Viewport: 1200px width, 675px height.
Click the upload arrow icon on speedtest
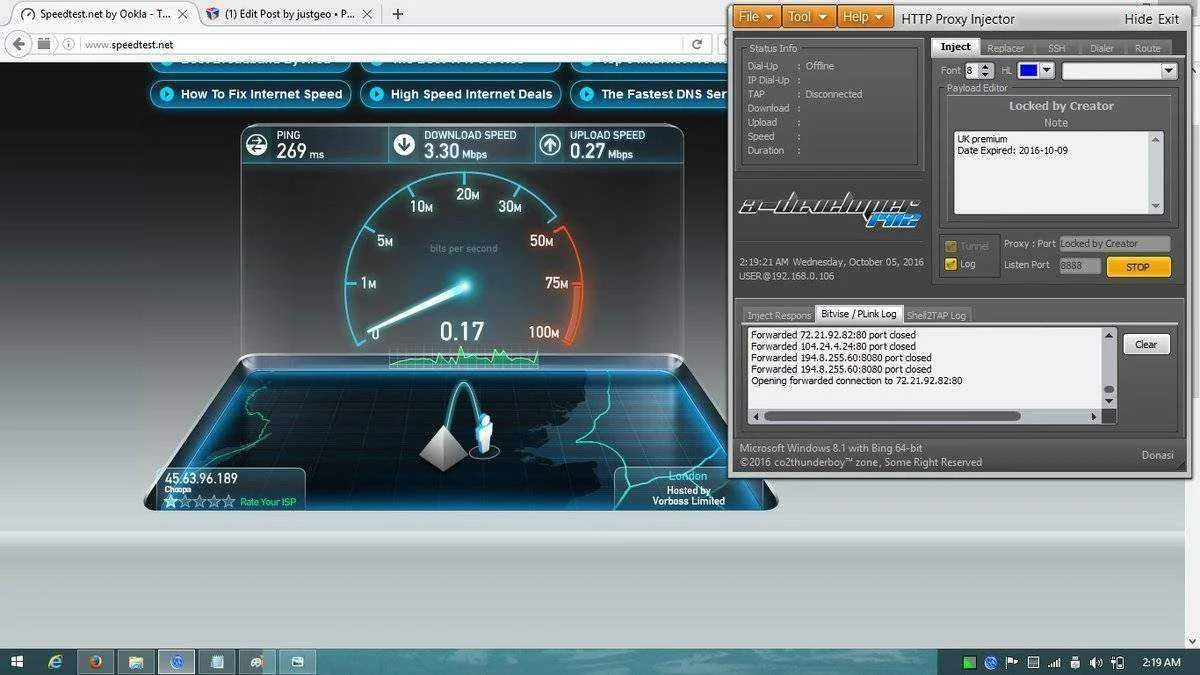(x=550, y=145)
